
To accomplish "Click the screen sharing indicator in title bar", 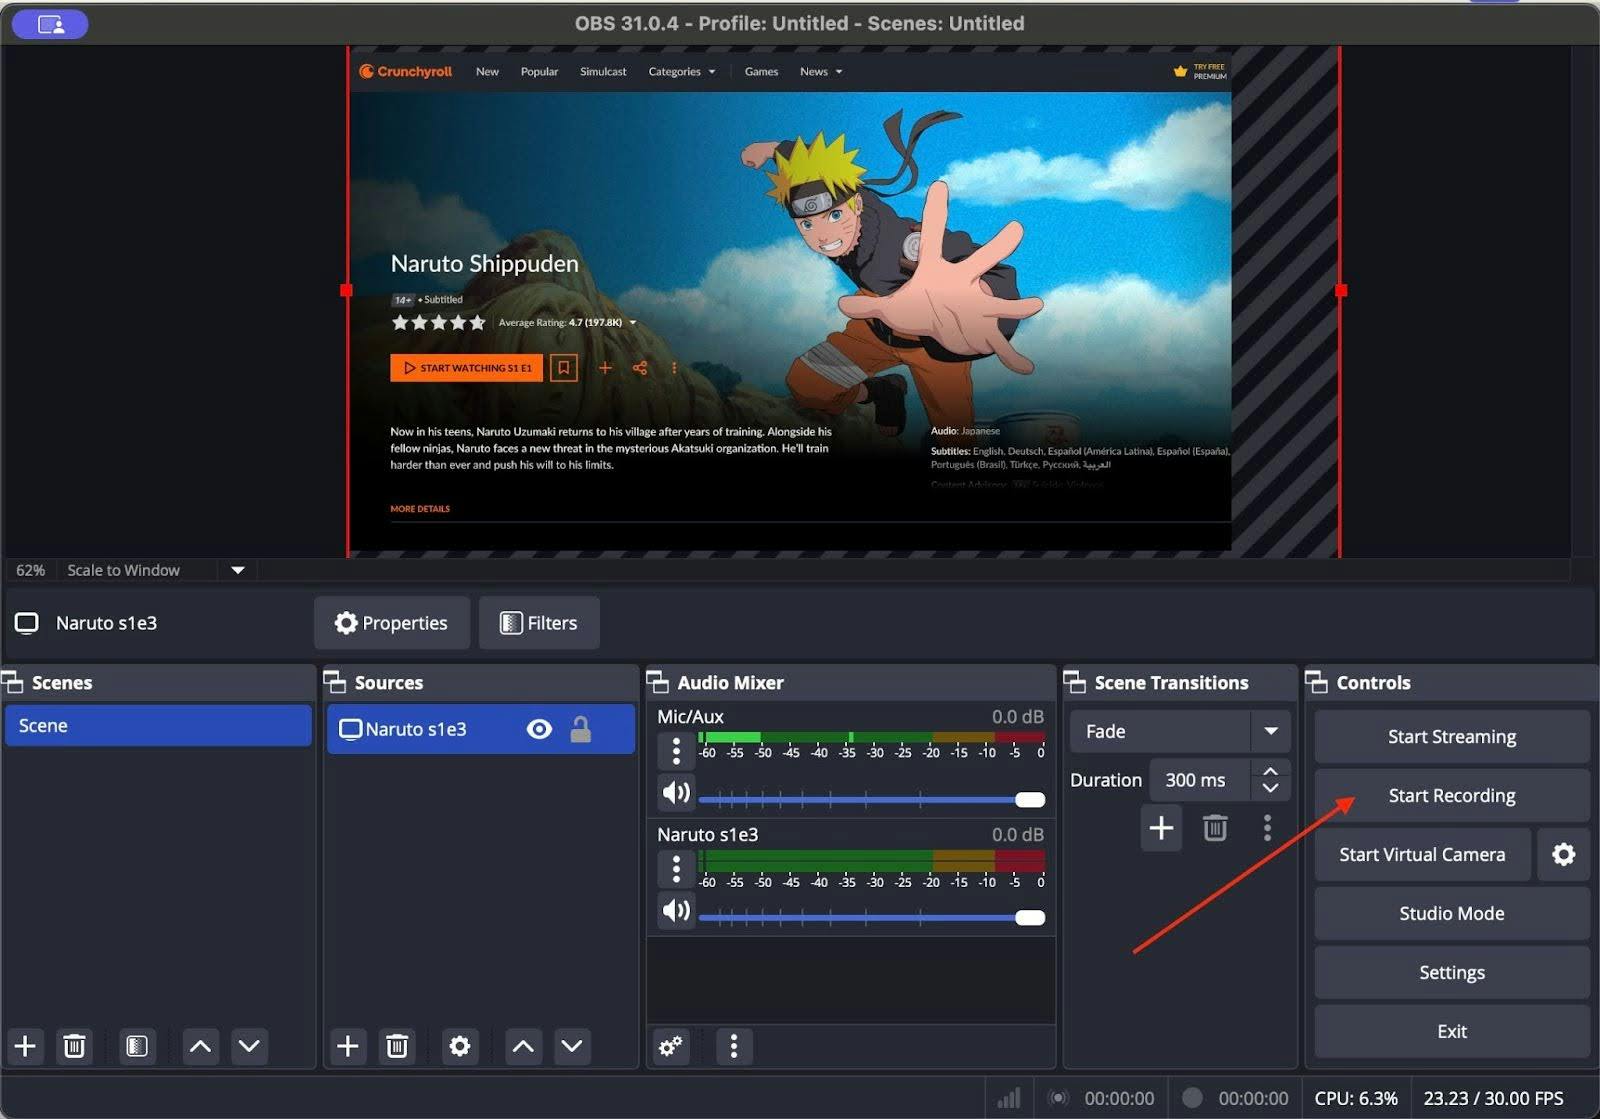I will point(51,24).
